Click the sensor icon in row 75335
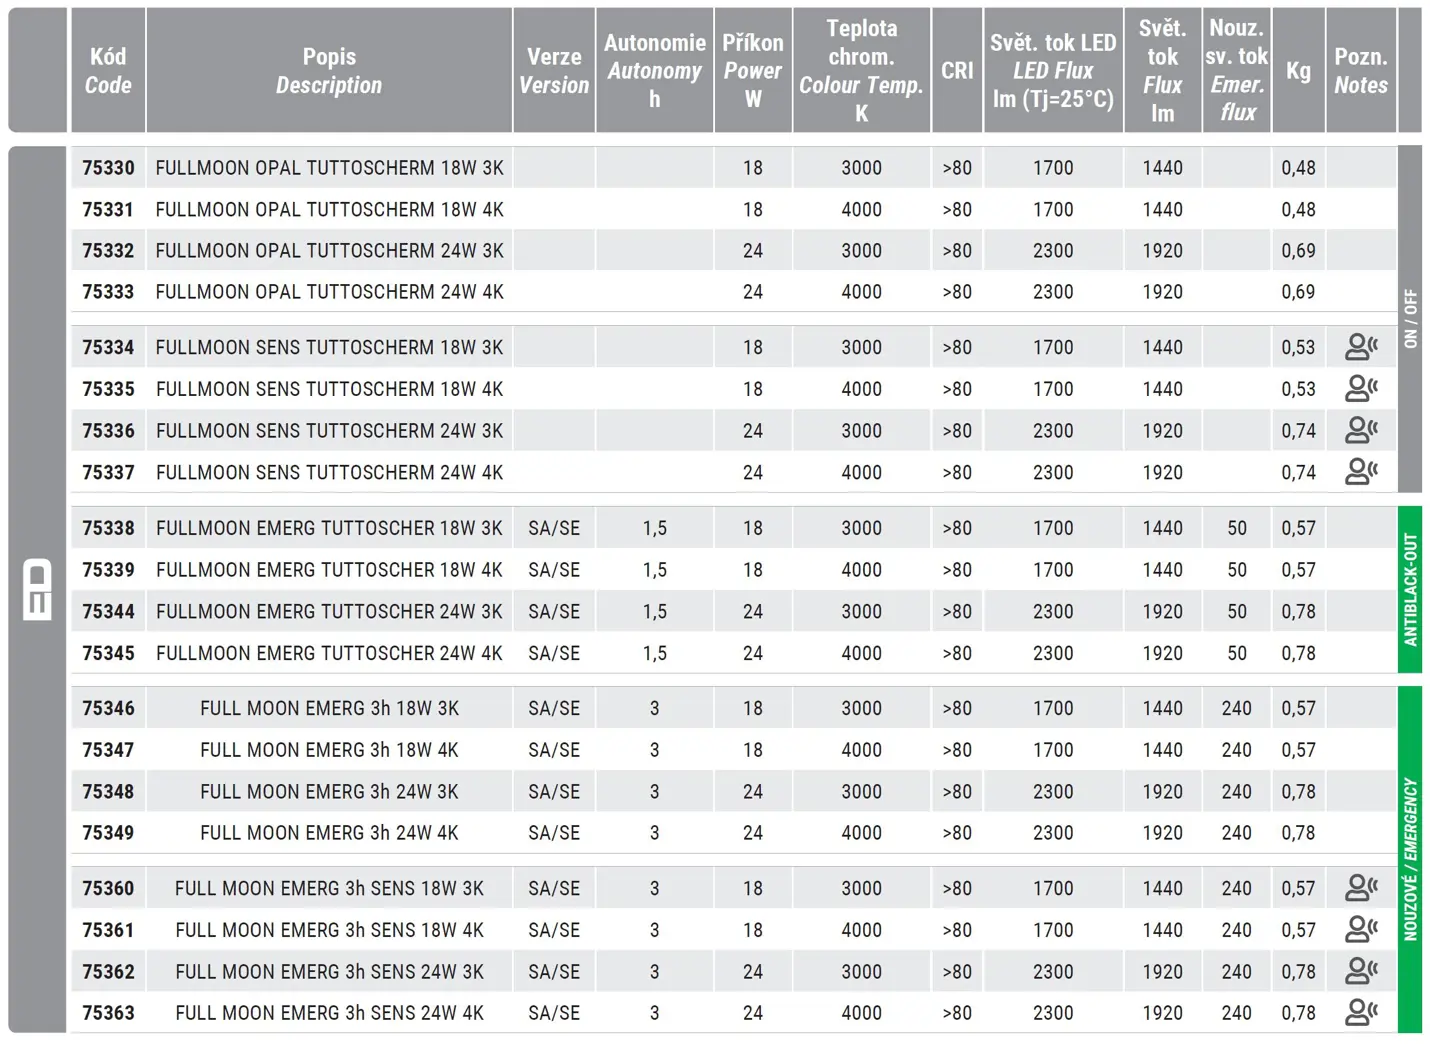The width and height of the screenshot is (1430, 1047). click(x=1361, y=388)
